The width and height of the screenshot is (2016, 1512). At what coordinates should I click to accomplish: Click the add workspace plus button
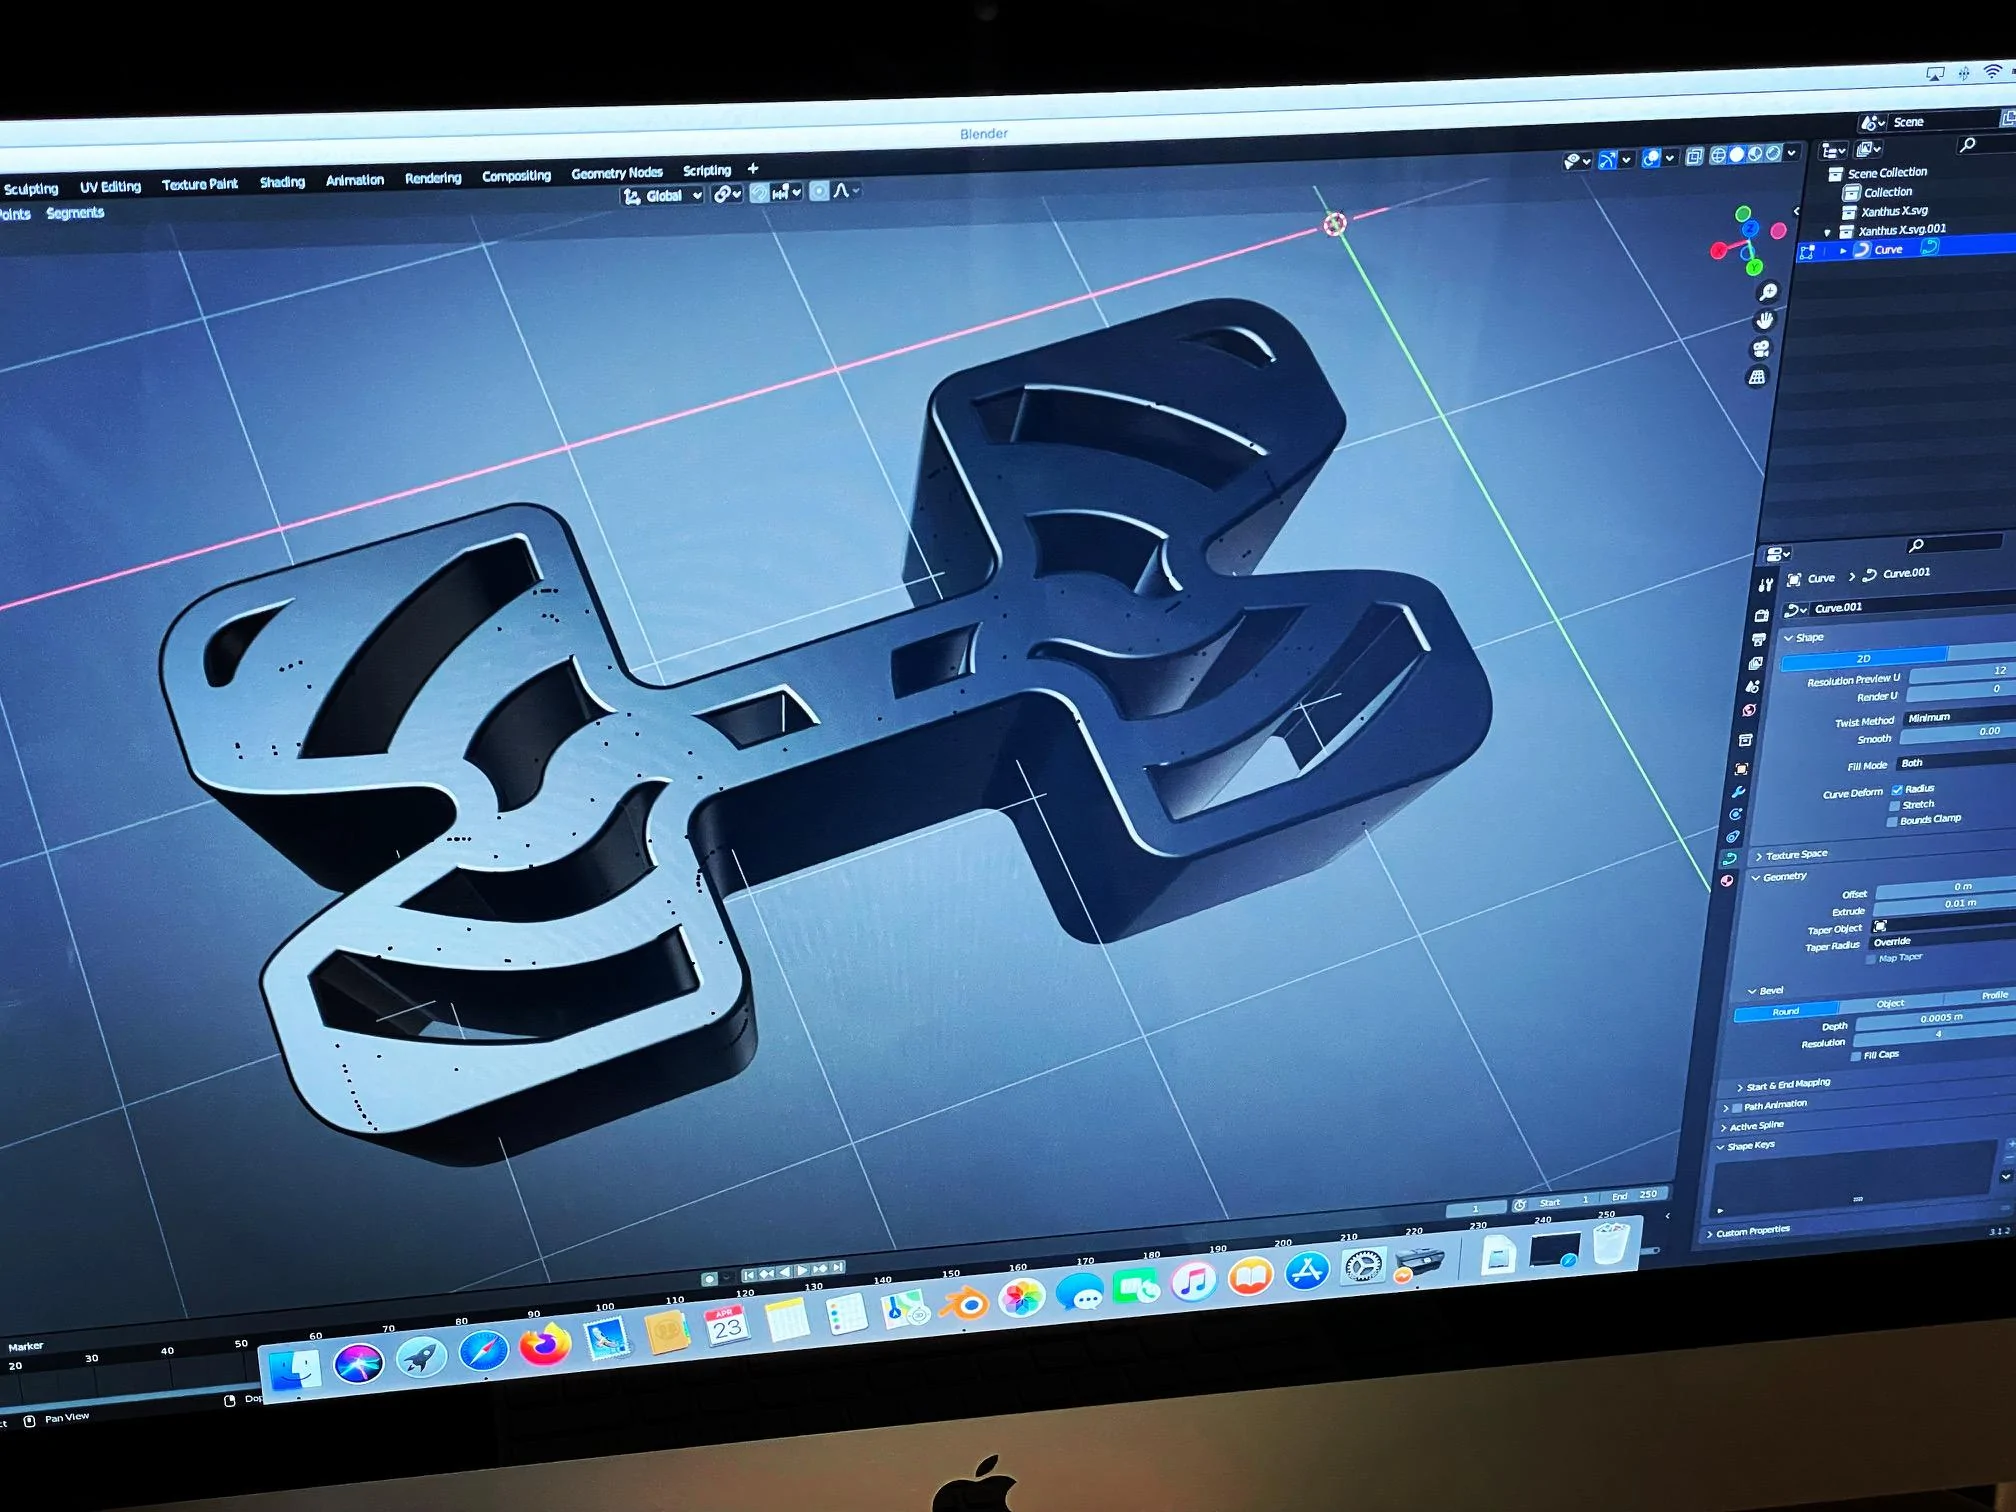click(x=753, y=168)
